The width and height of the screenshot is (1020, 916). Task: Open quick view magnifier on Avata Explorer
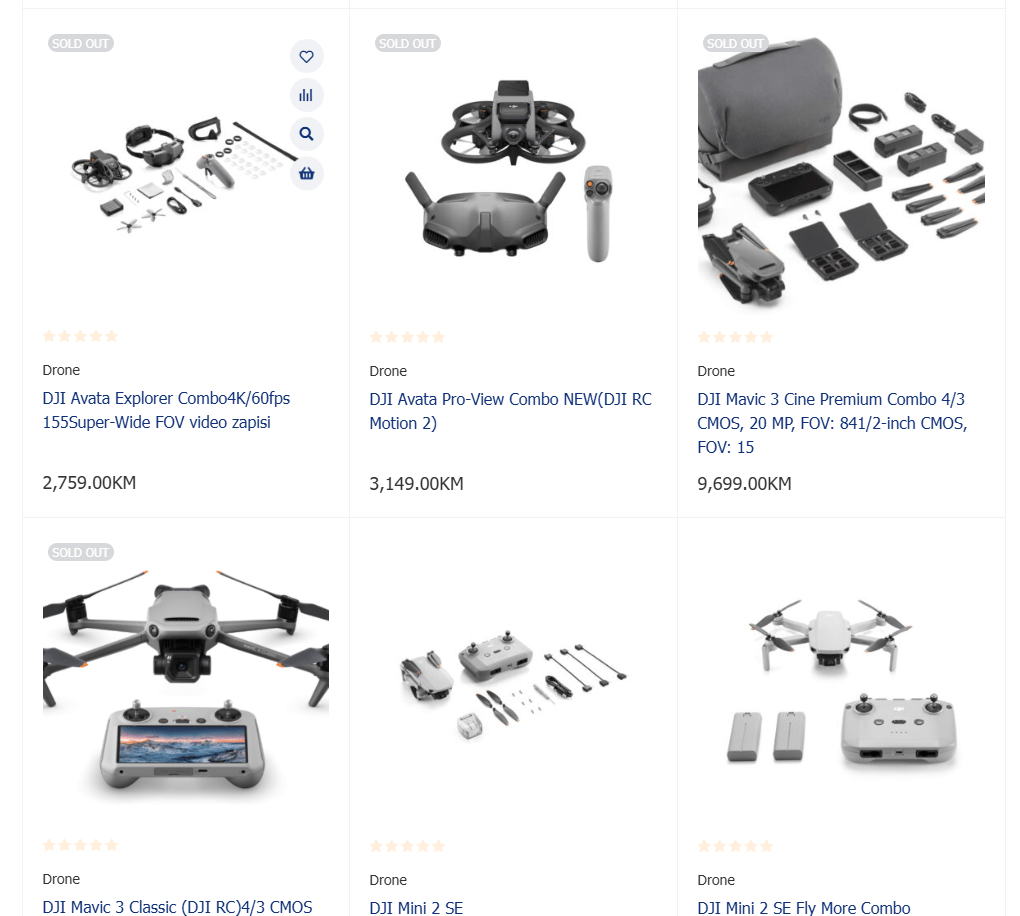306,134
